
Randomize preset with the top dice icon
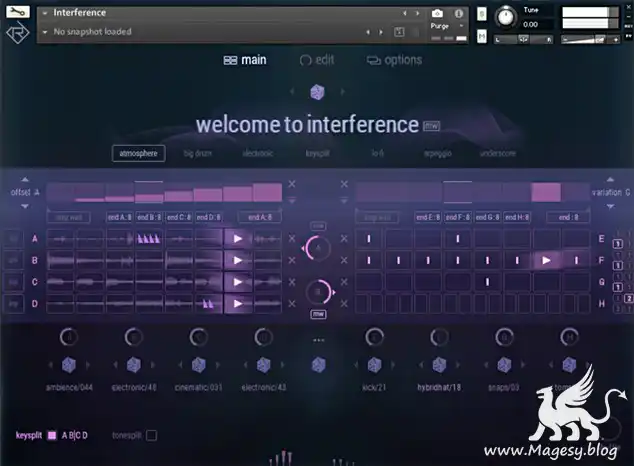click(317, 92)
